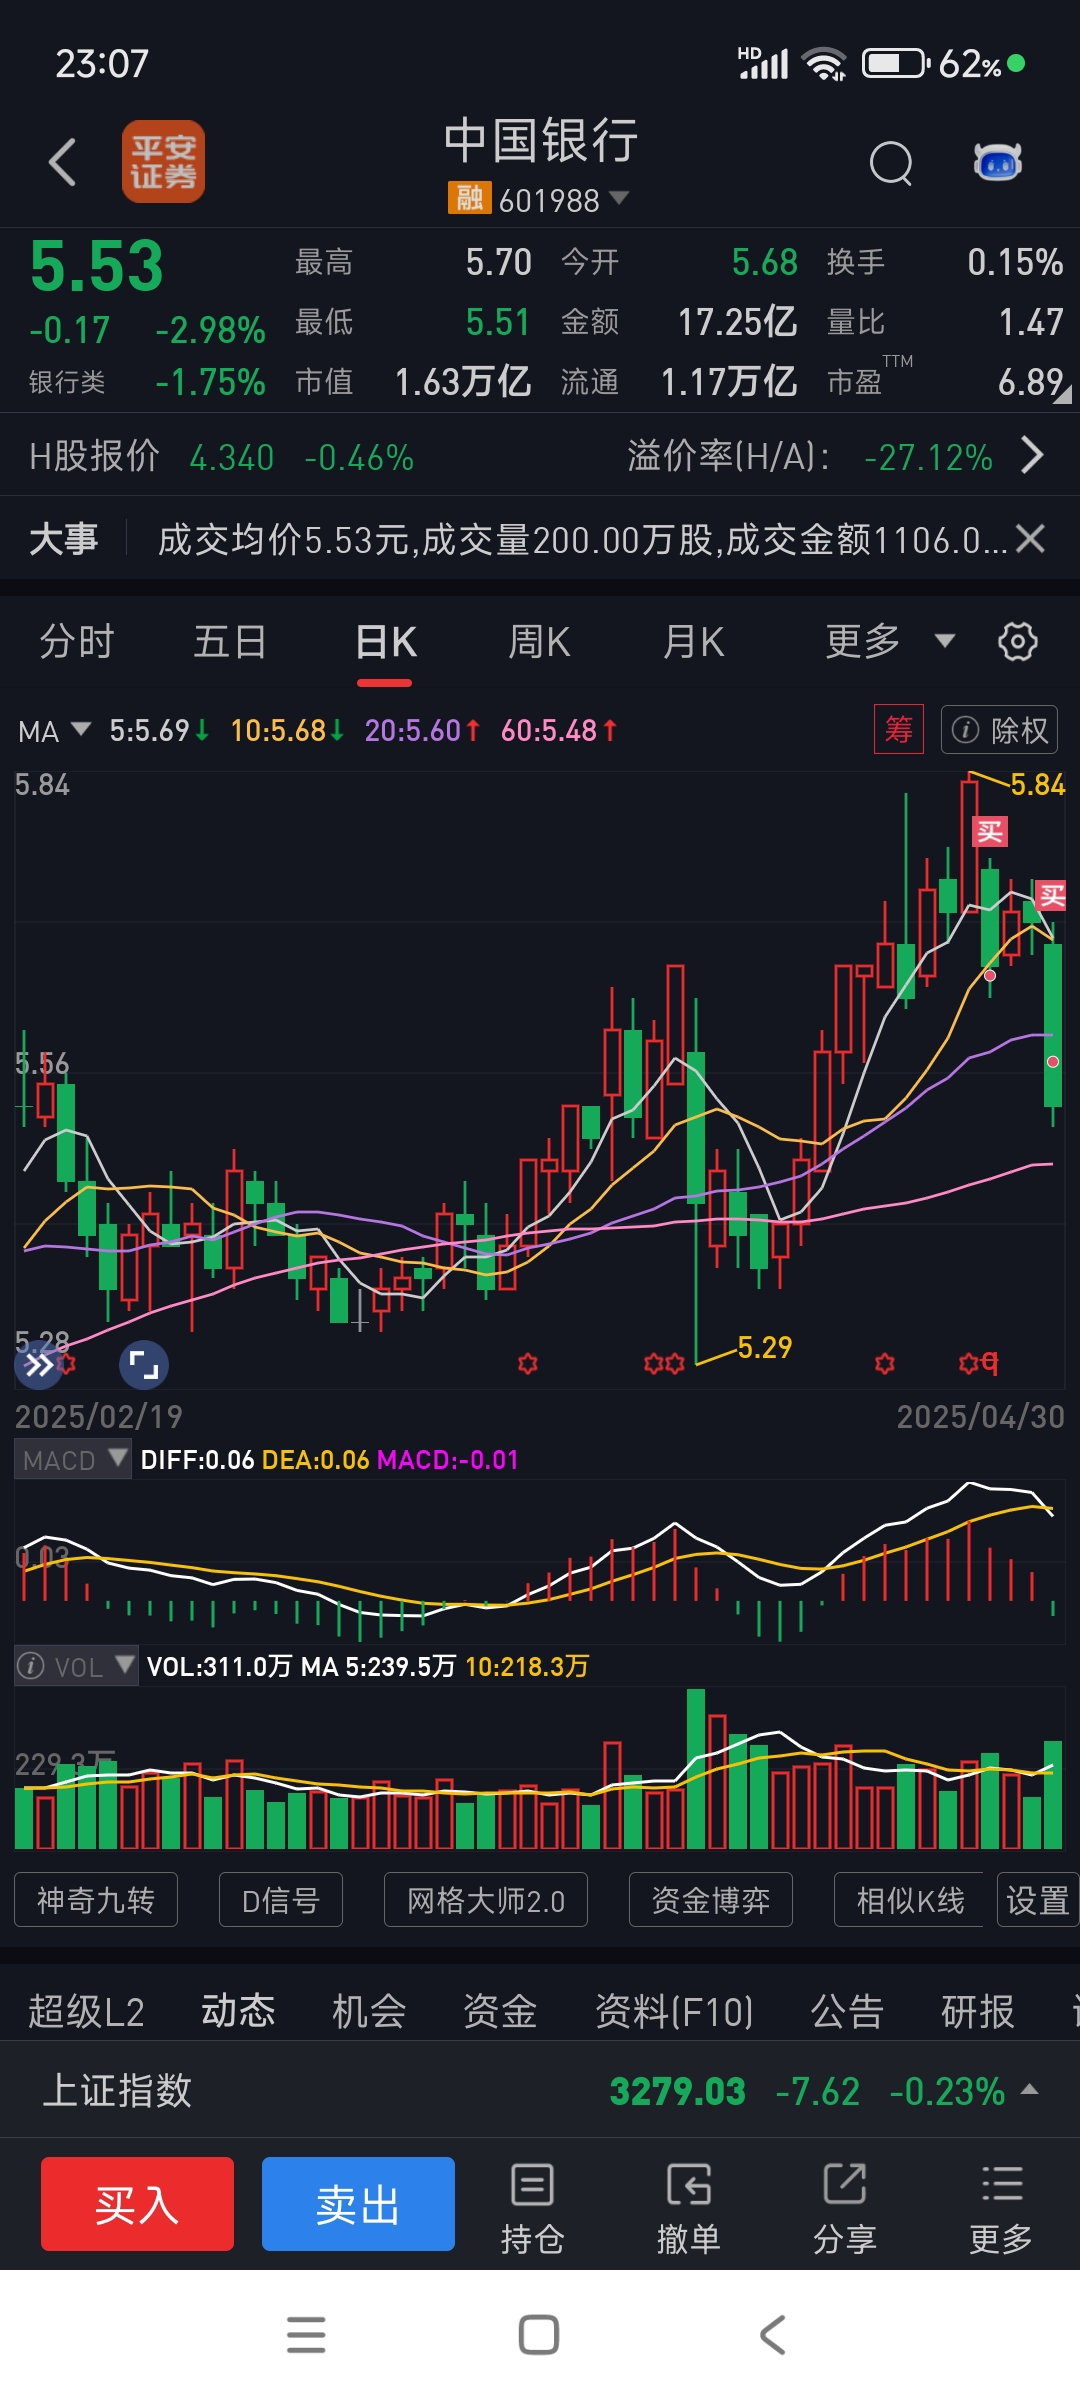Tap Android home square button
This screenshot has height=2400, width=1080.
coord(539,2335)
